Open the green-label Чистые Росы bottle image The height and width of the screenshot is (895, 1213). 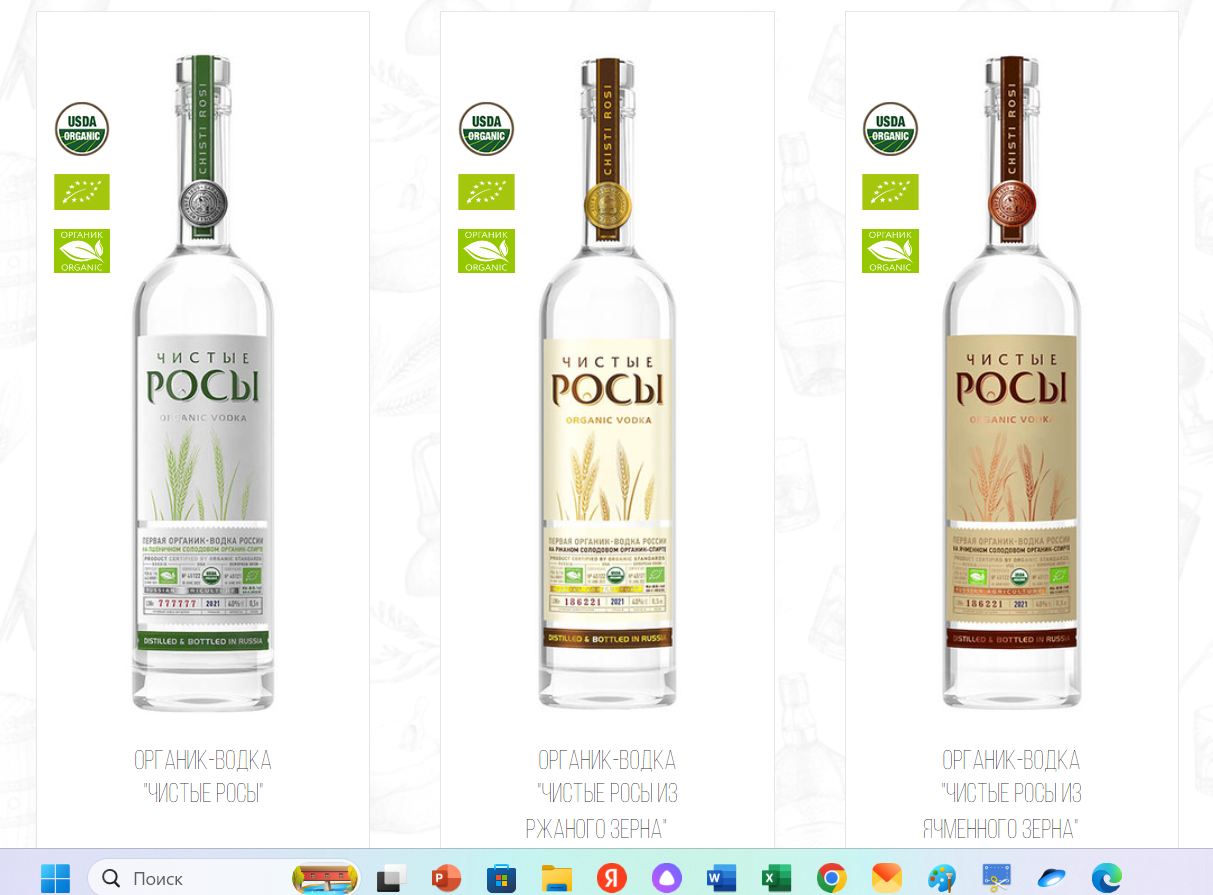pyautogui.click(x=203, y=382)
